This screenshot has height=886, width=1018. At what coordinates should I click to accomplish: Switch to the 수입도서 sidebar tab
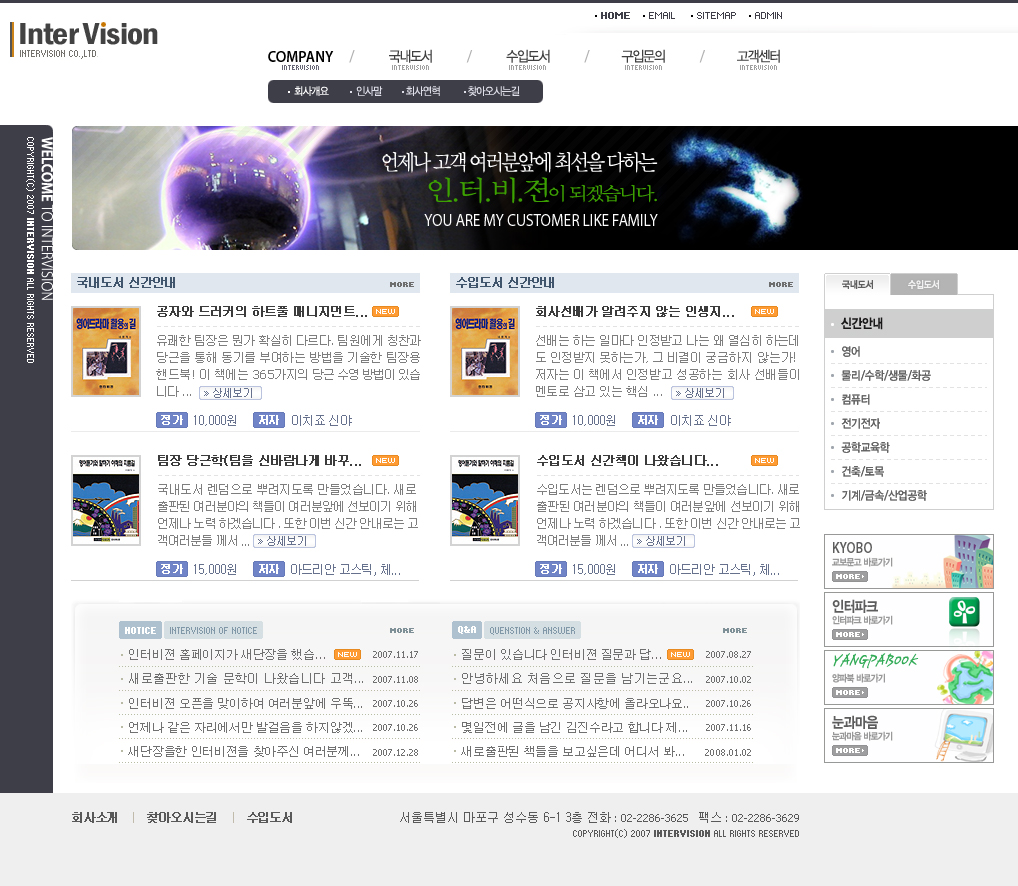923,284
